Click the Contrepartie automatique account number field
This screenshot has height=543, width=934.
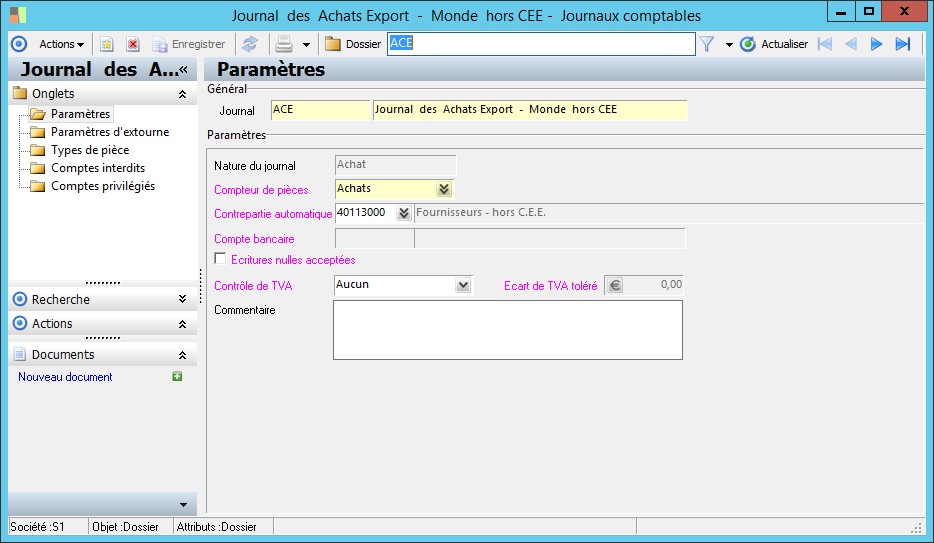point(366,213)
